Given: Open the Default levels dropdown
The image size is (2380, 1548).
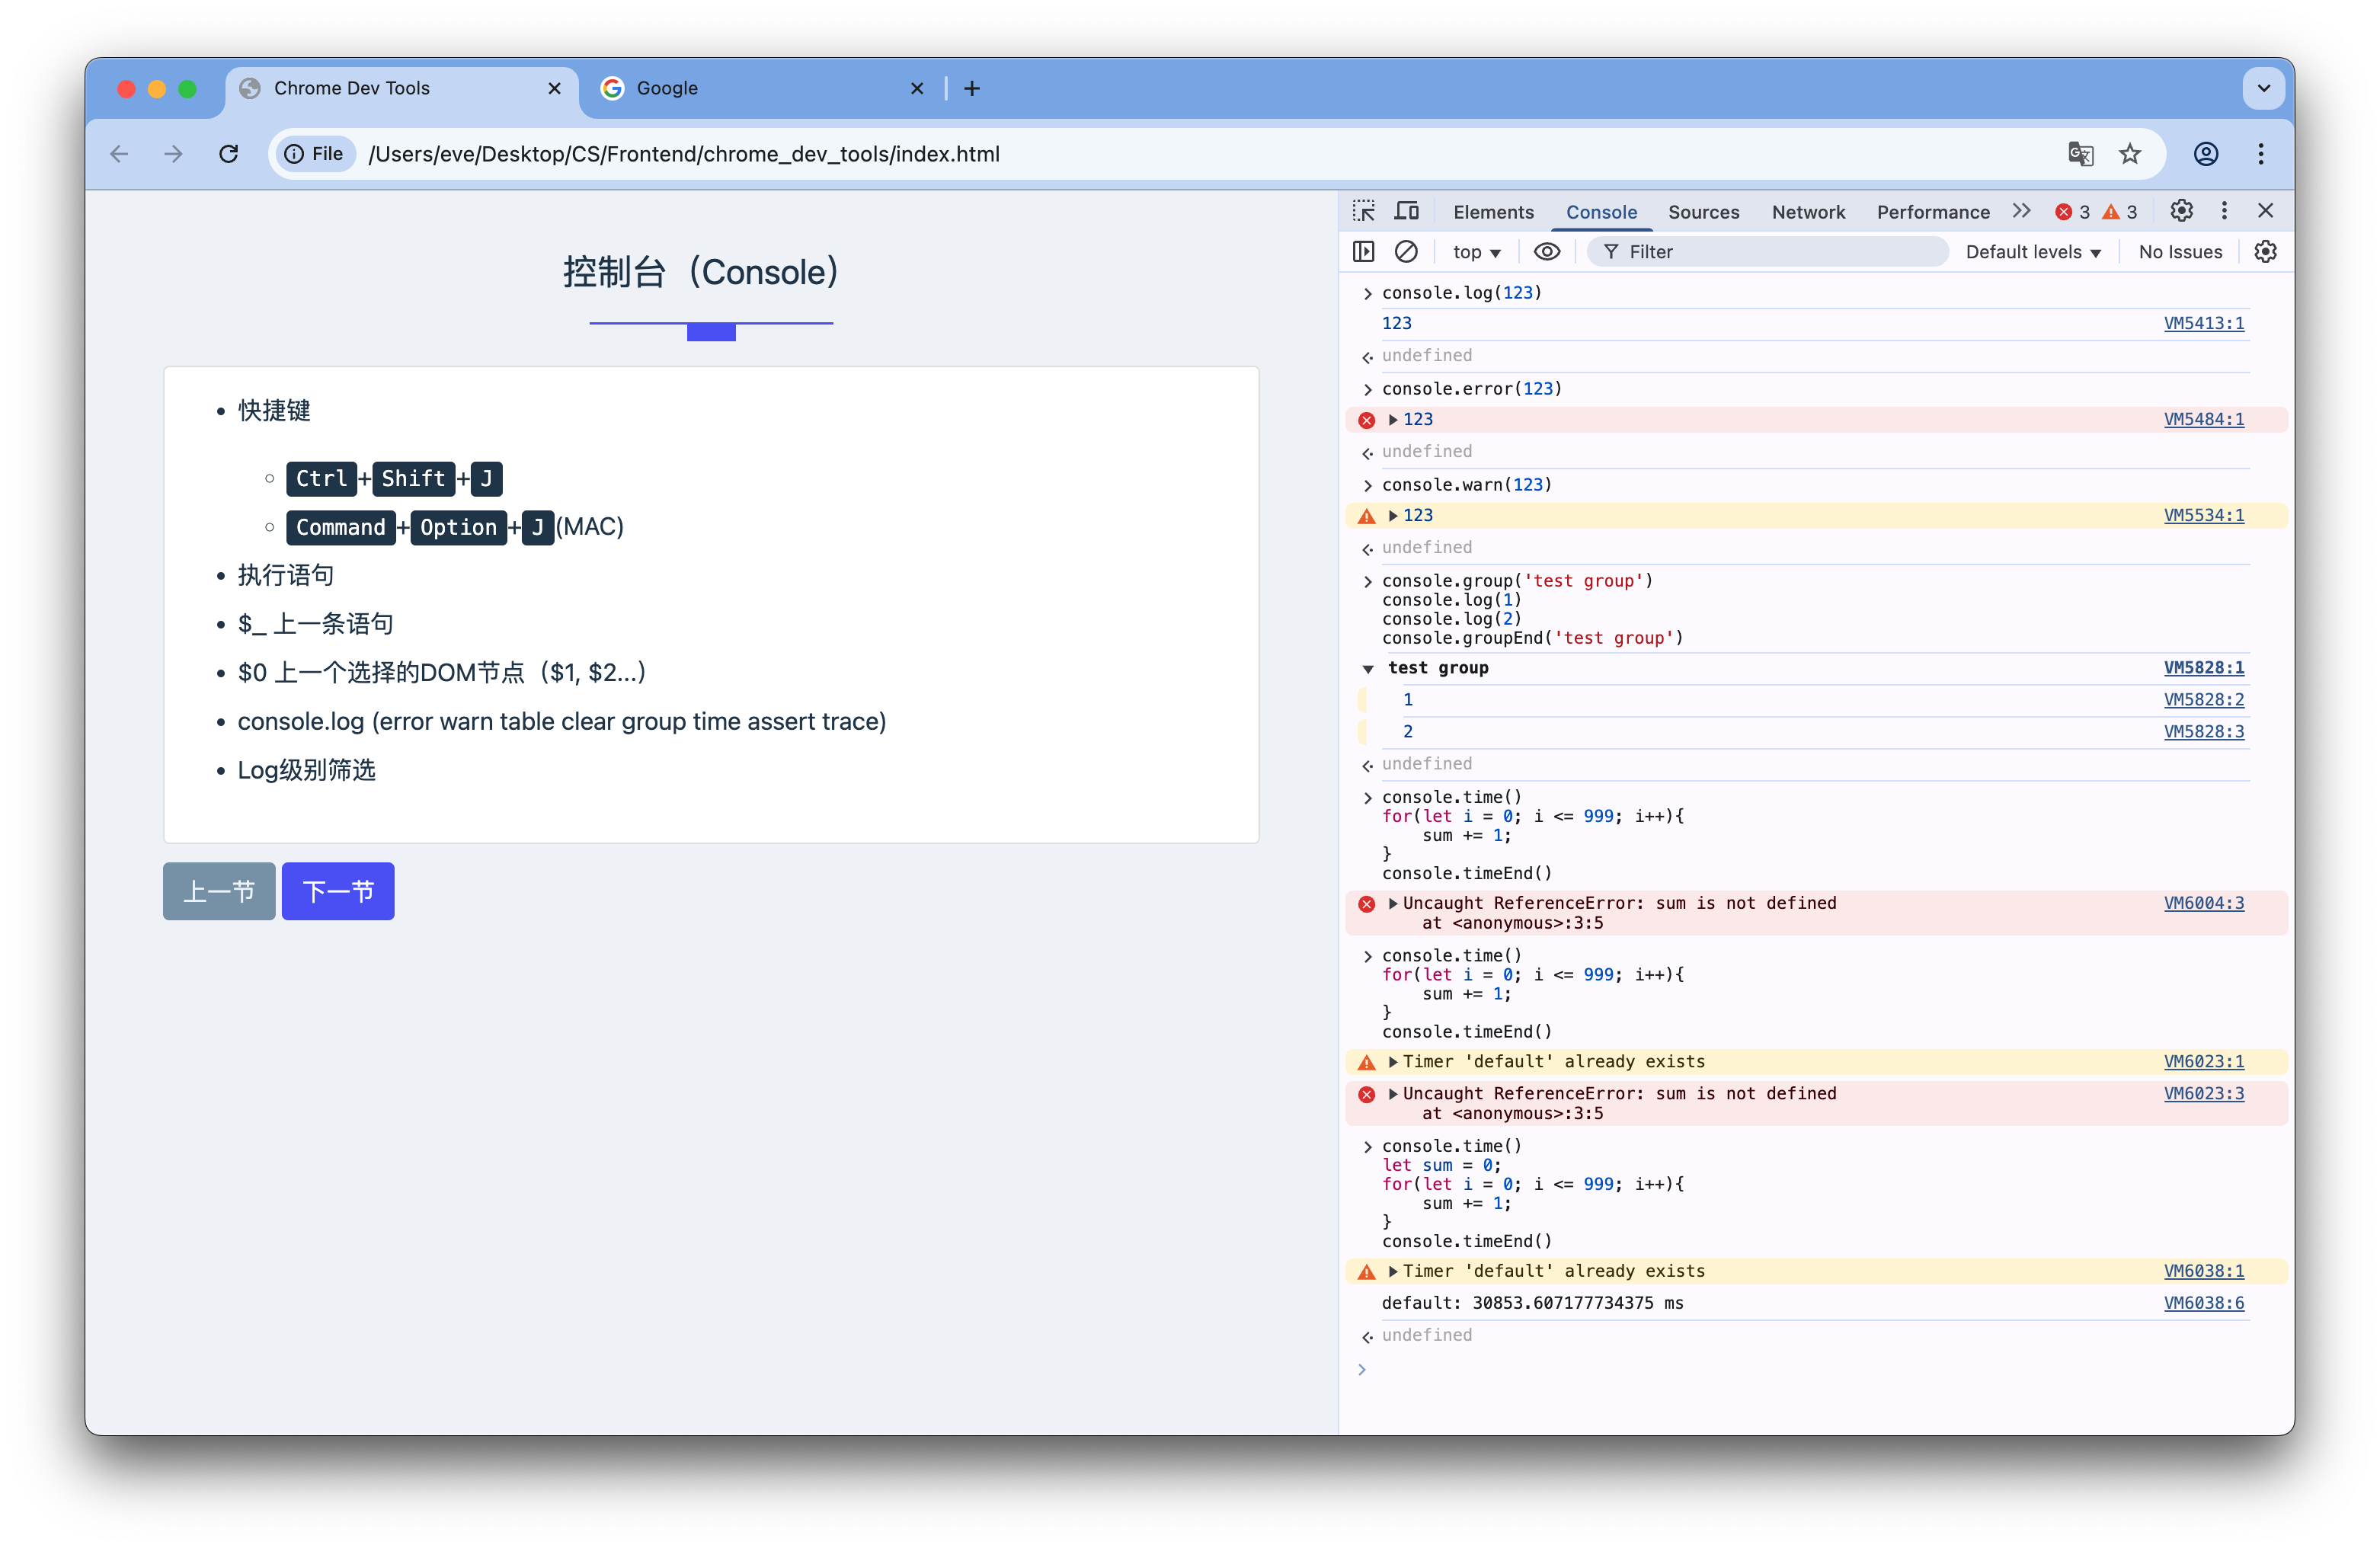Looking at the screenshot, I should 2032,252.
